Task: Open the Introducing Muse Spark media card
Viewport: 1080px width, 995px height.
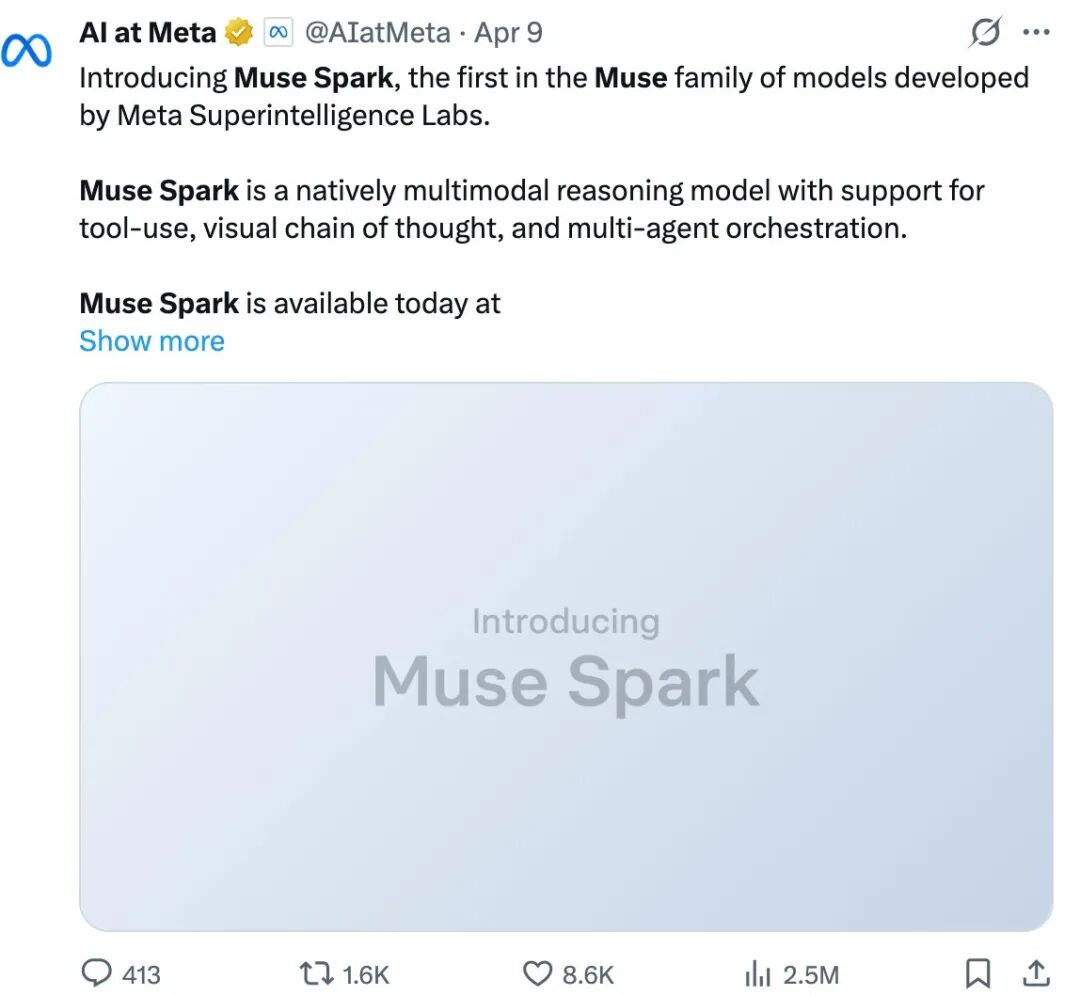Action: [566, 656]
